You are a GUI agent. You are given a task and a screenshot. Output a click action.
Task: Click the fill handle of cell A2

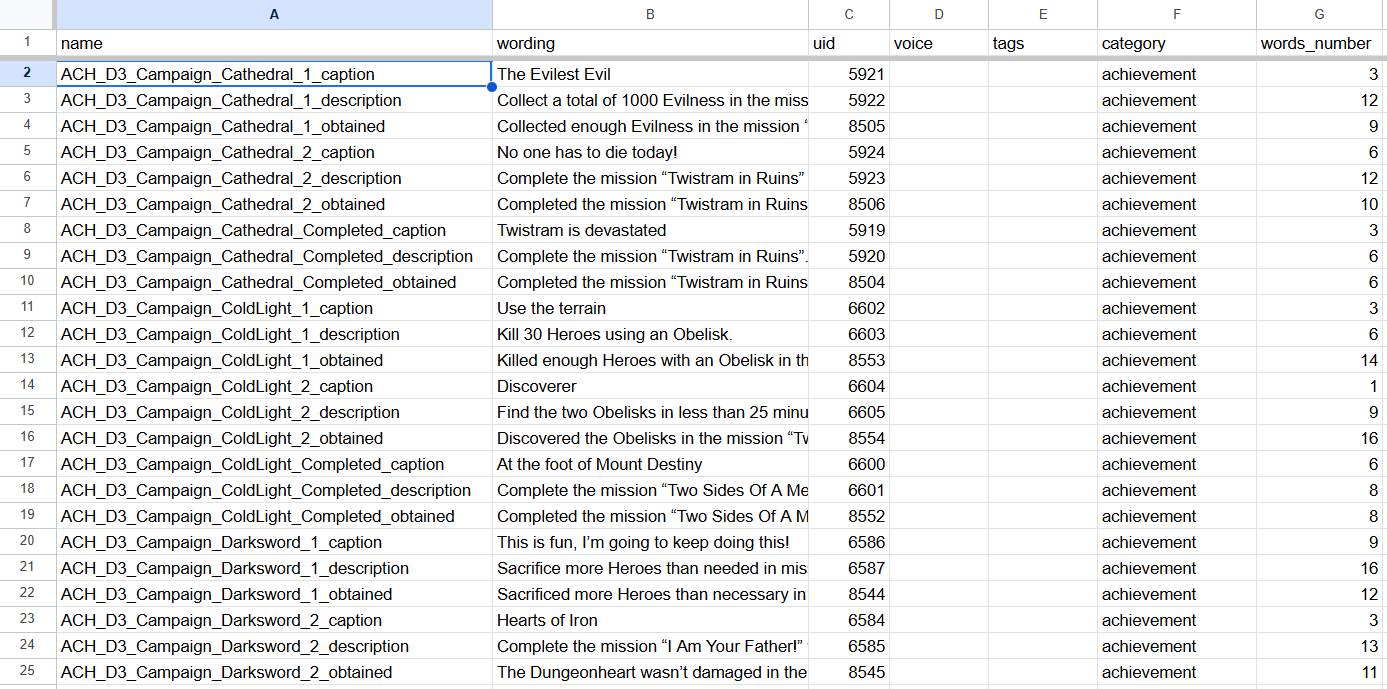click(x=492, y=87)
